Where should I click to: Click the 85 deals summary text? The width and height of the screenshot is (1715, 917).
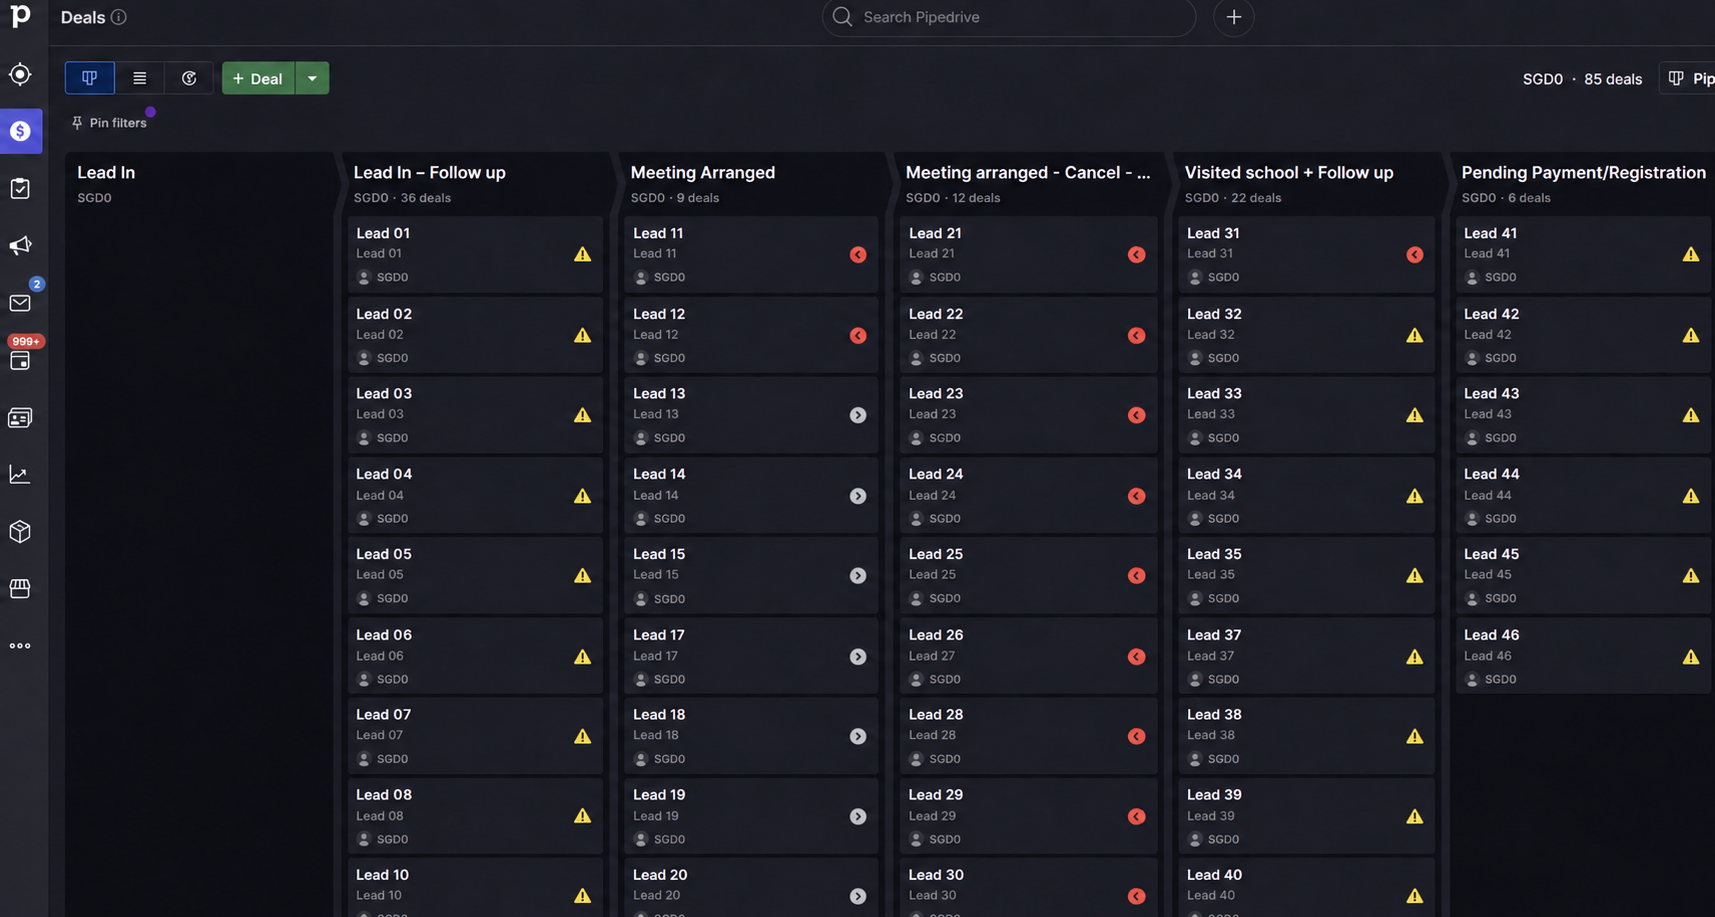[1613, 79]
